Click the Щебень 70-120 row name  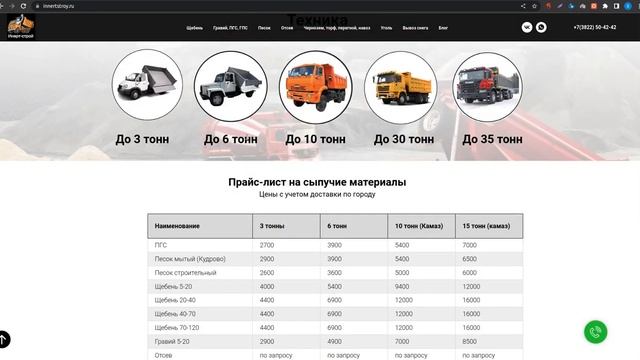coord(177,328)
